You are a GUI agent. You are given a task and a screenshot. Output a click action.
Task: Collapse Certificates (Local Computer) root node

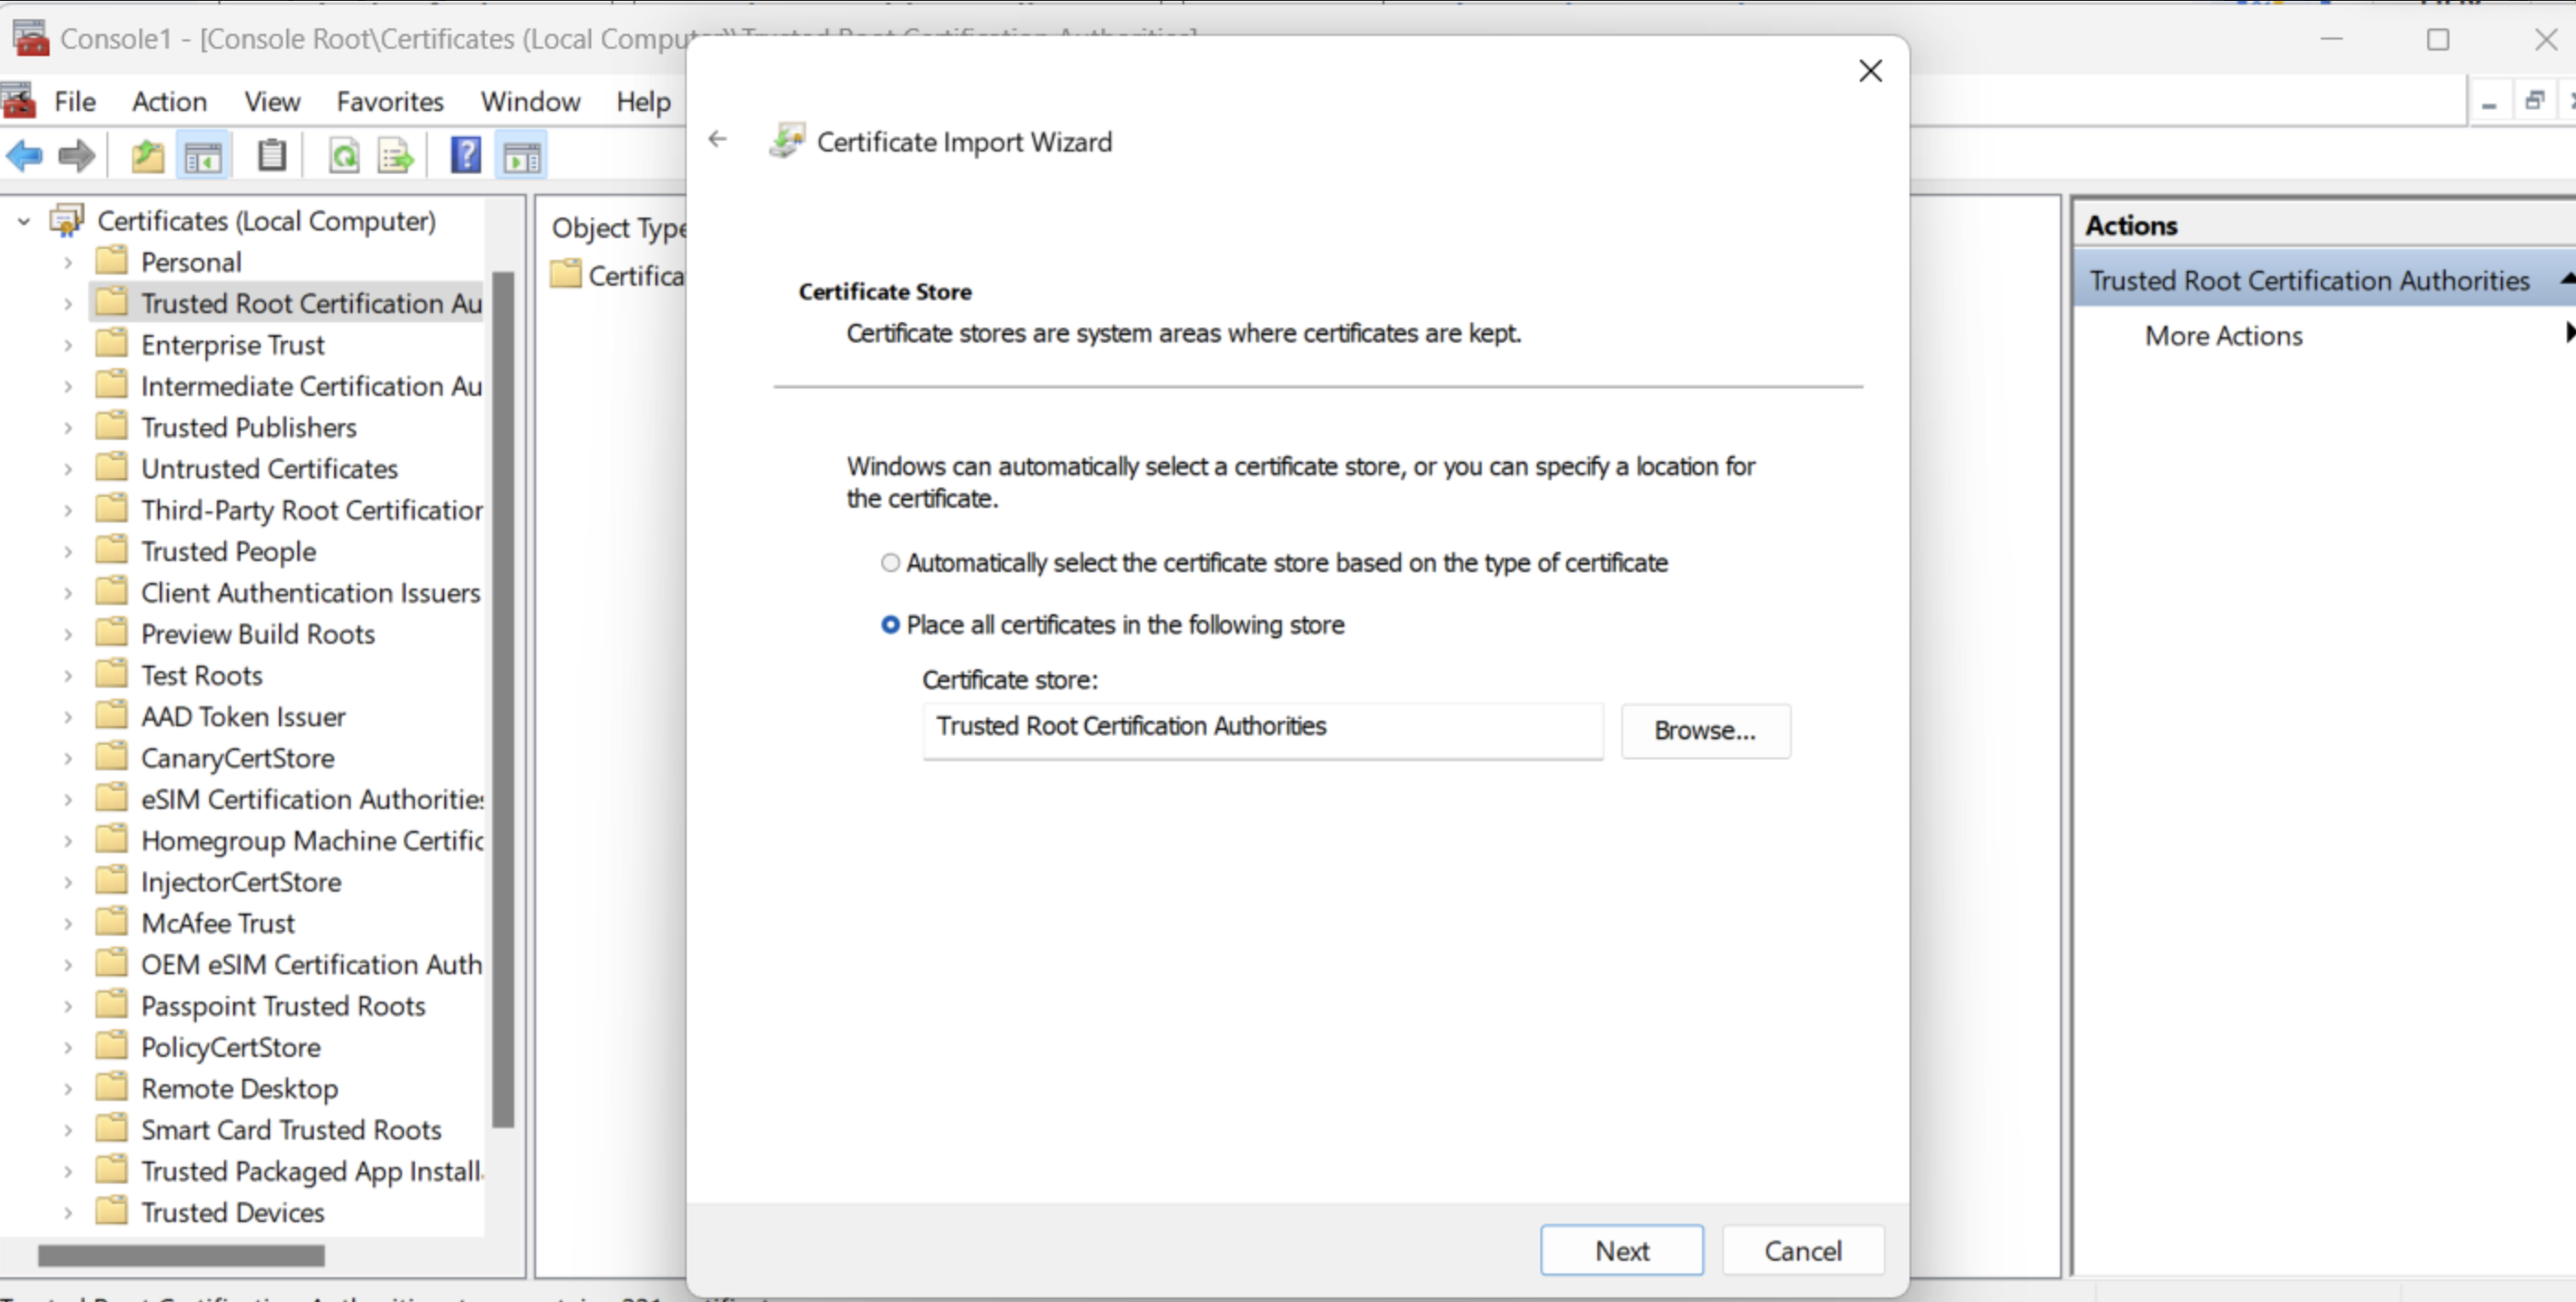pyautogui.click(x=24, y=221)
